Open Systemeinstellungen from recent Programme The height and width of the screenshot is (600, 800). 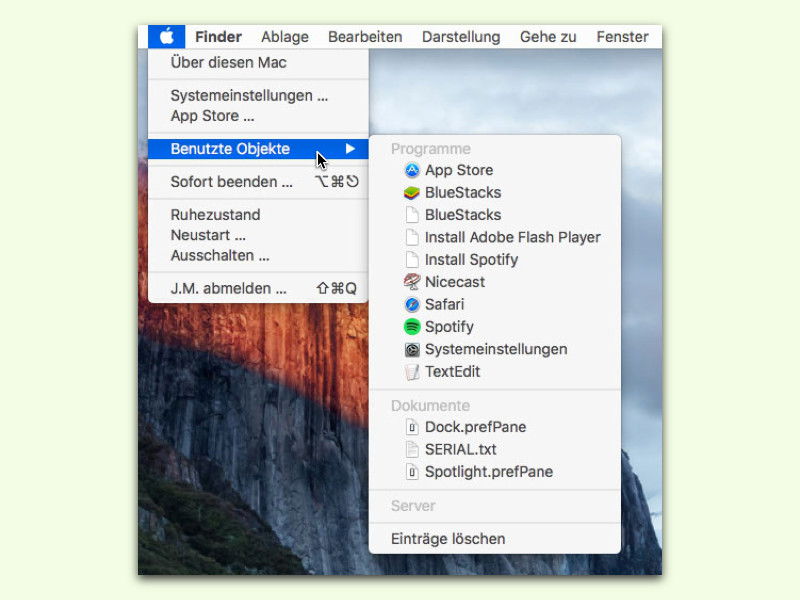(495, 349)
